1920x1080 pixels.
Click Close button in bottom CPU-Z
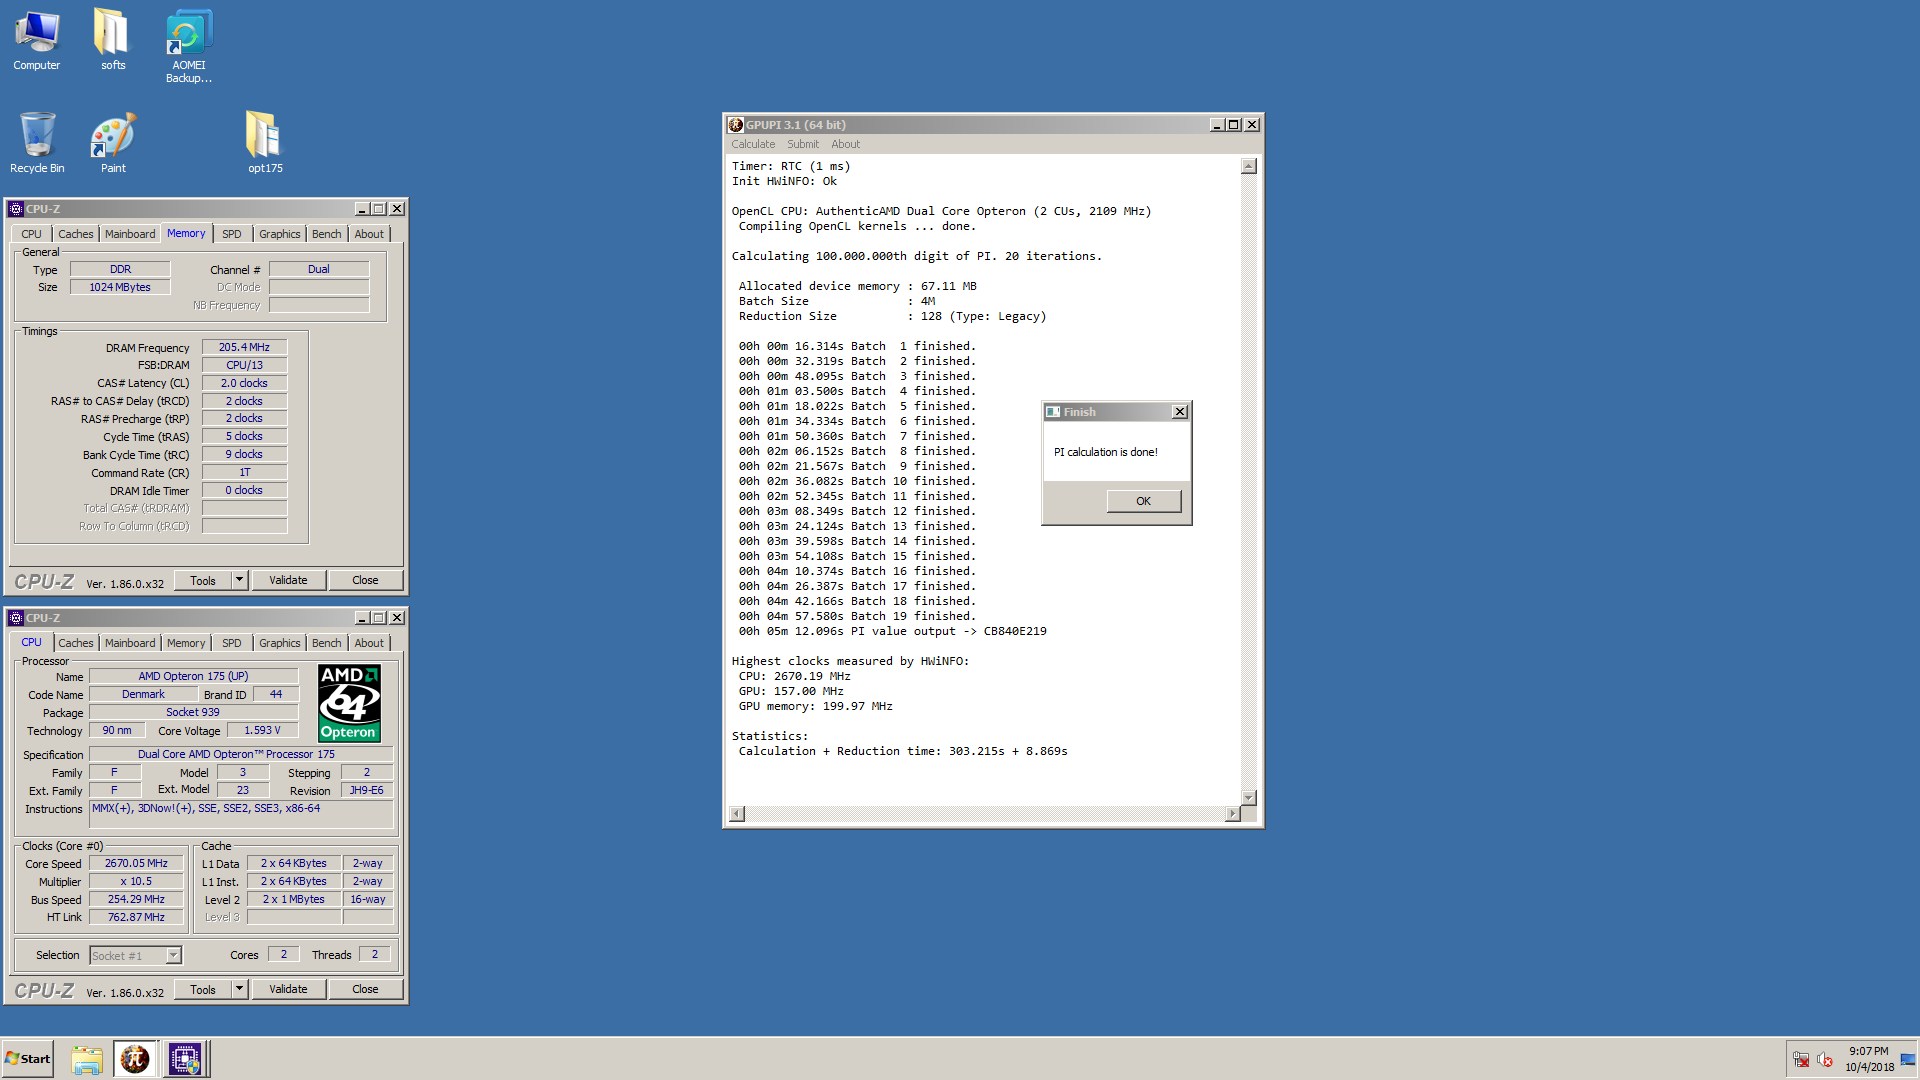tap(365, 989)
